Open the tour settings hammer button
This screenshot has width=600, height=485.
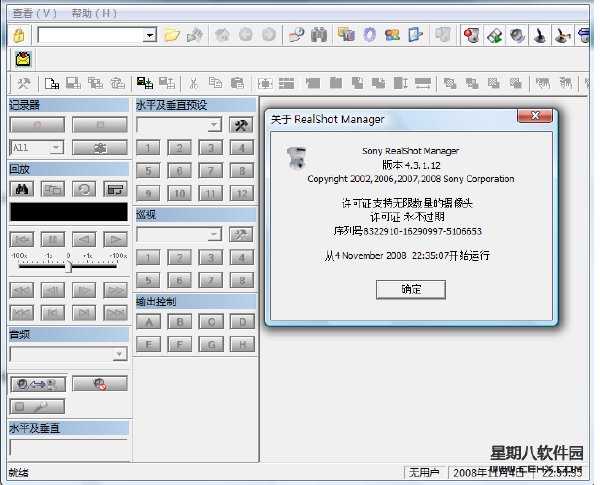(241, 234)
